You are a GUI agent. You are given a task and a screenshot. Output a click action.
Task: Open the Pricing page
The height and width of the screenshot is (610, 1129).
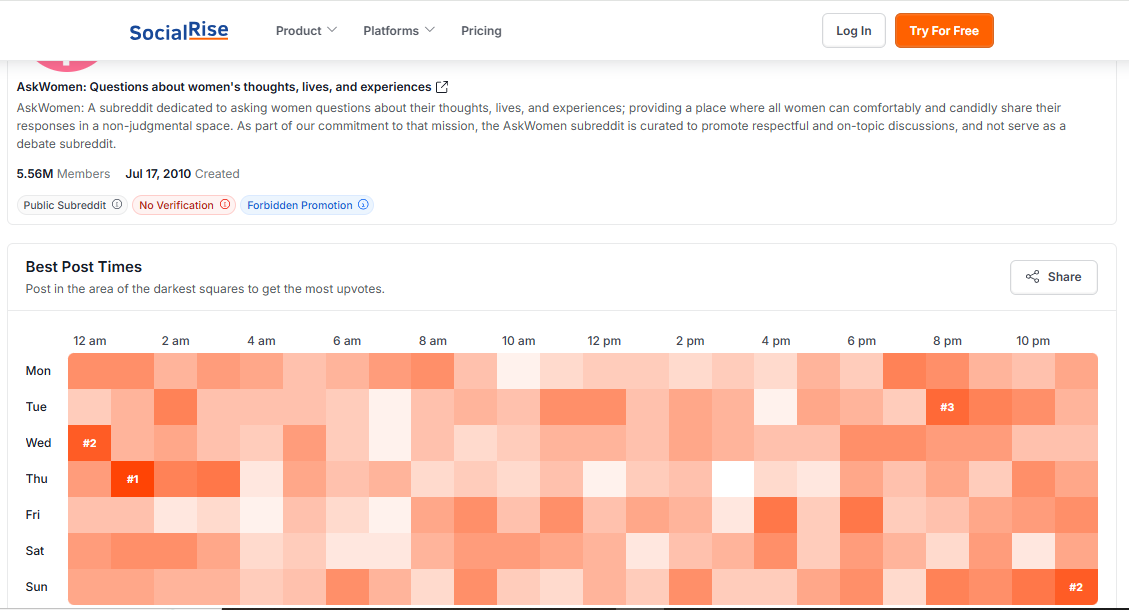pos(481,31)
